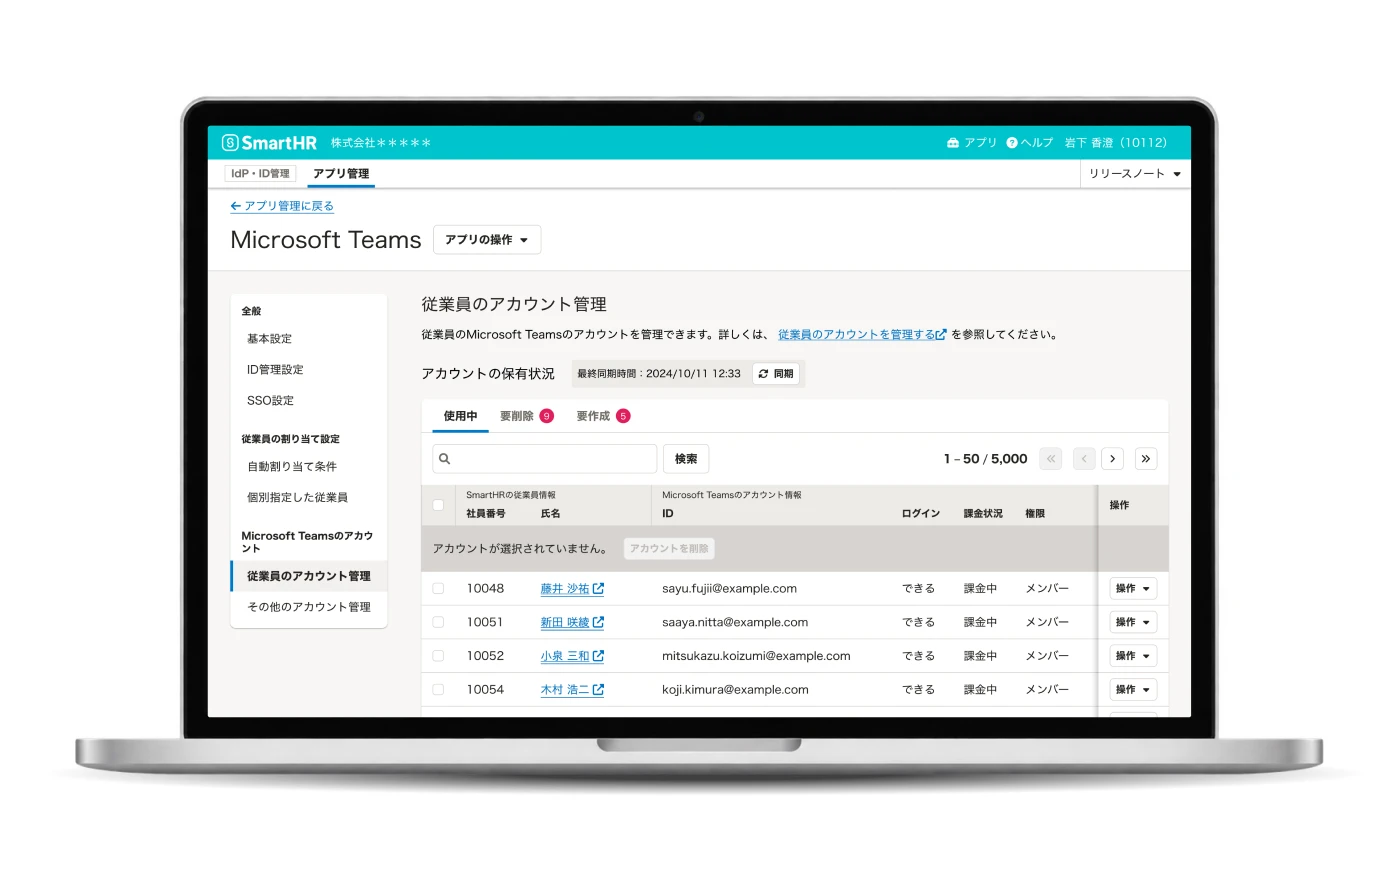Open ID管理設定 in sidebar

[x=309, y=370]
